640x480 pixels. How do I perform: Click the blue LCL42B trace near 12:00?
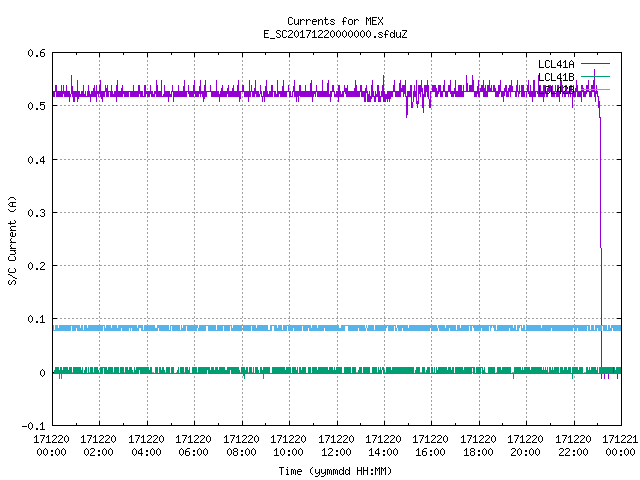click(337, 328)
